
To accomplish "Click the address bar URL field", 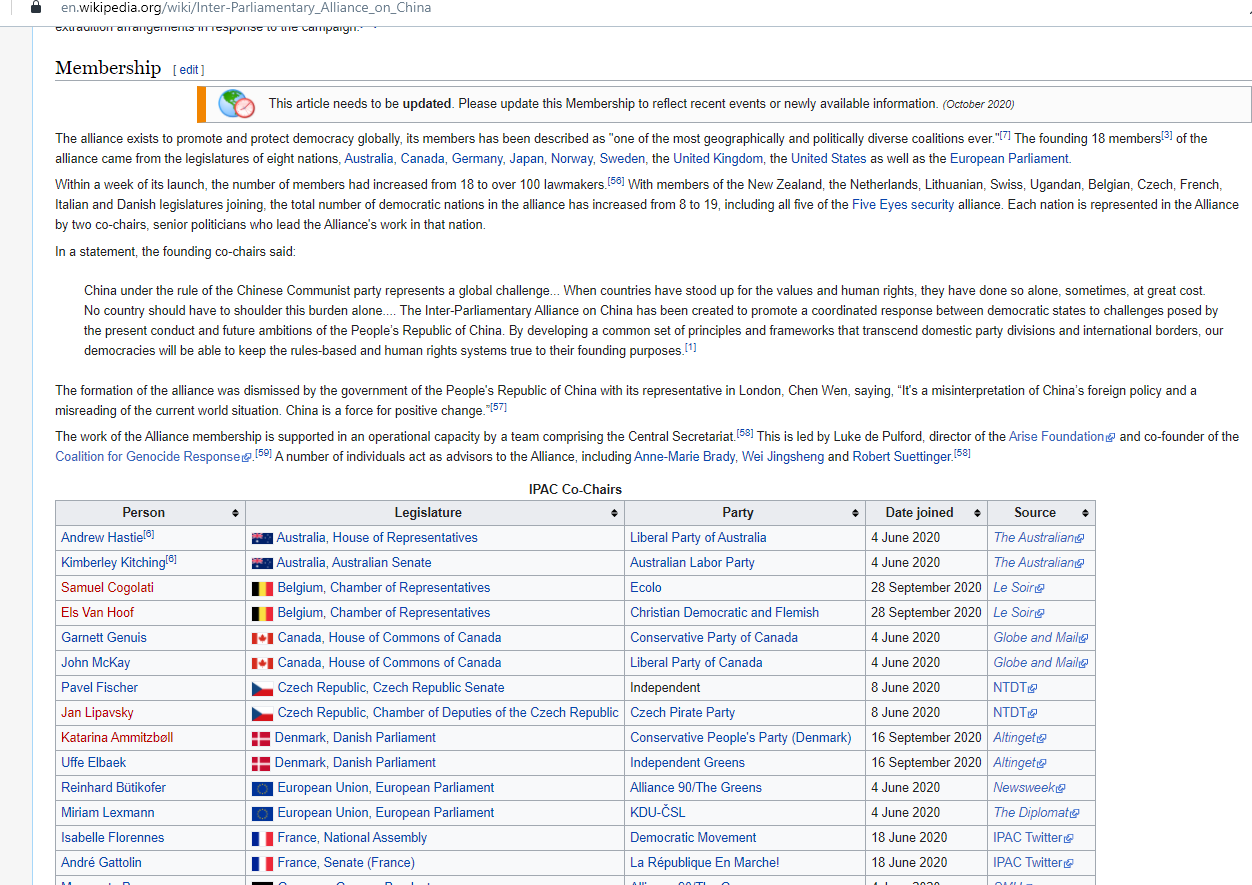I will coord(246,7).
